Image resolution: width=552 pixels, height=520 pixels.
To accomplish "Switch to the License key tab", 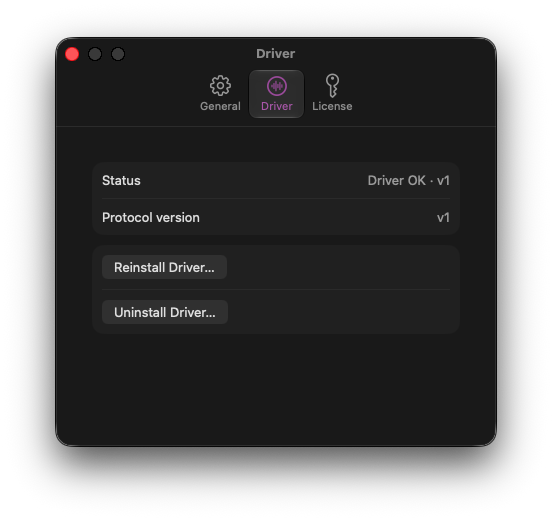I will (332, 94).
